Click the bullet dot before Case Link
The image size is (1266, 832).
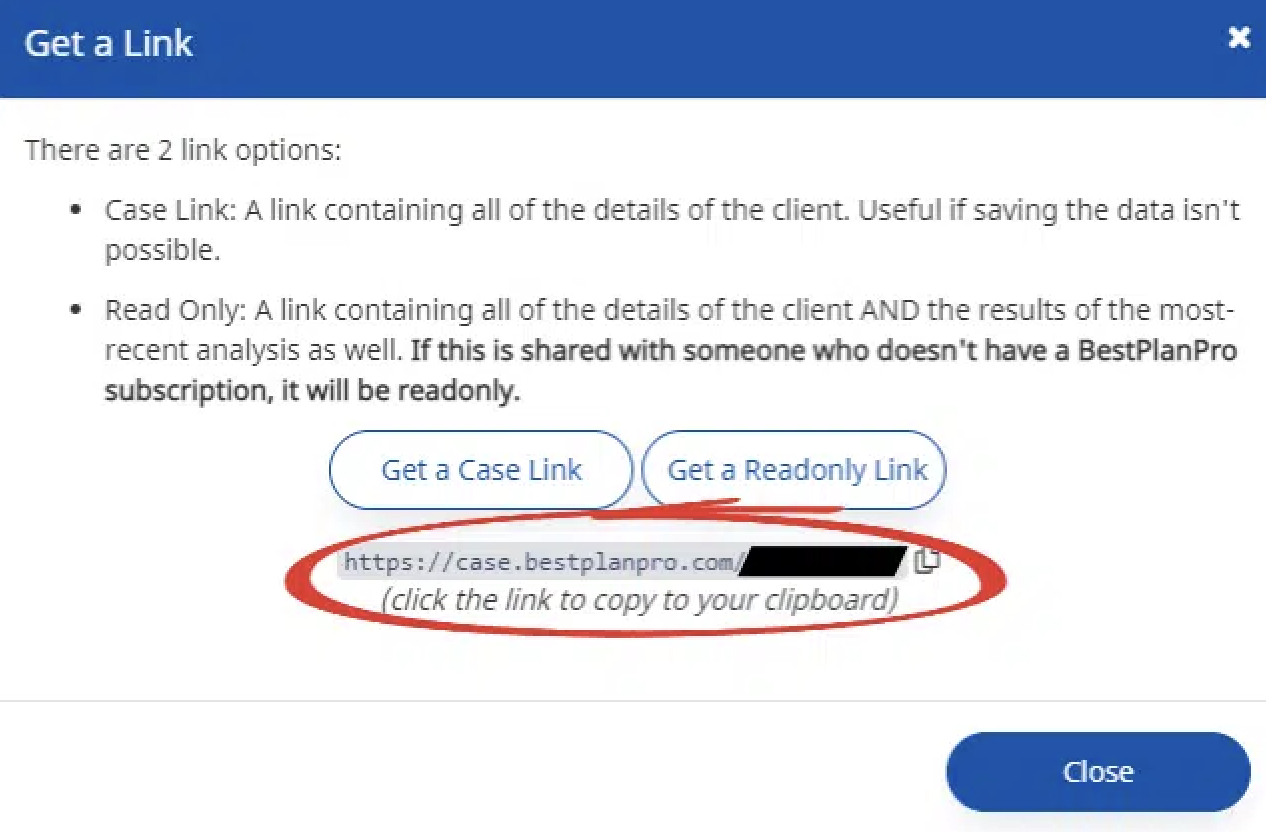76,212
